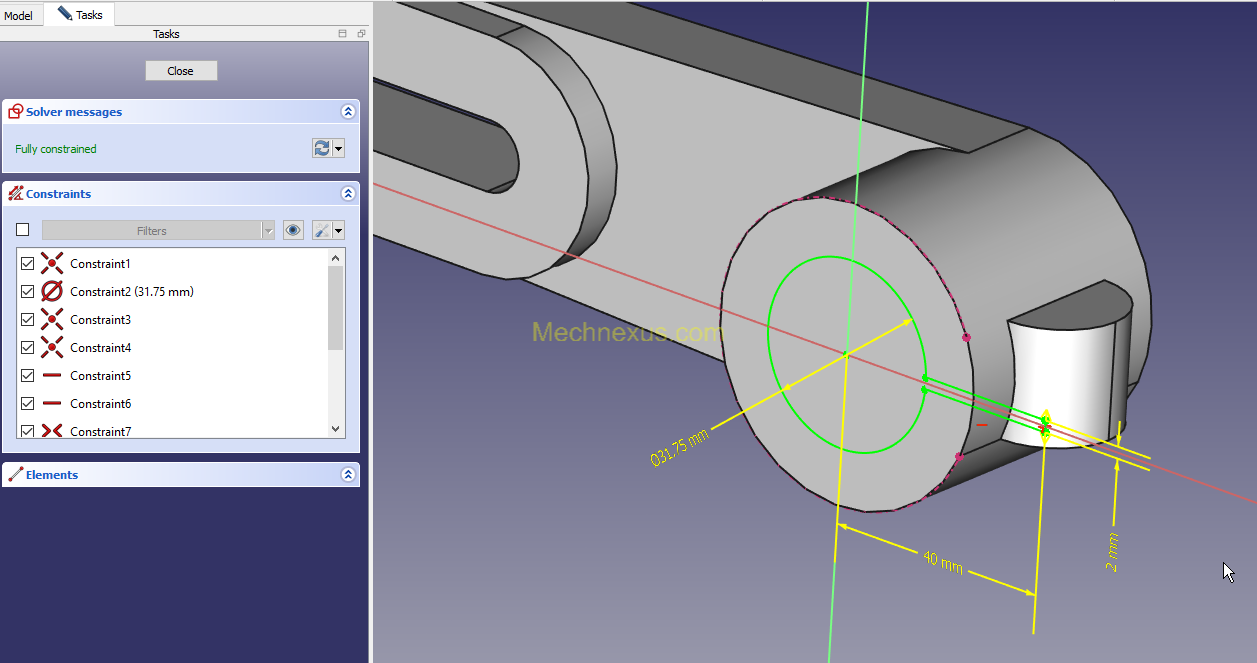Click the coincident icon of Constraint1
The height and width of the screenshot is (663, 1257).
coord(52,264)
